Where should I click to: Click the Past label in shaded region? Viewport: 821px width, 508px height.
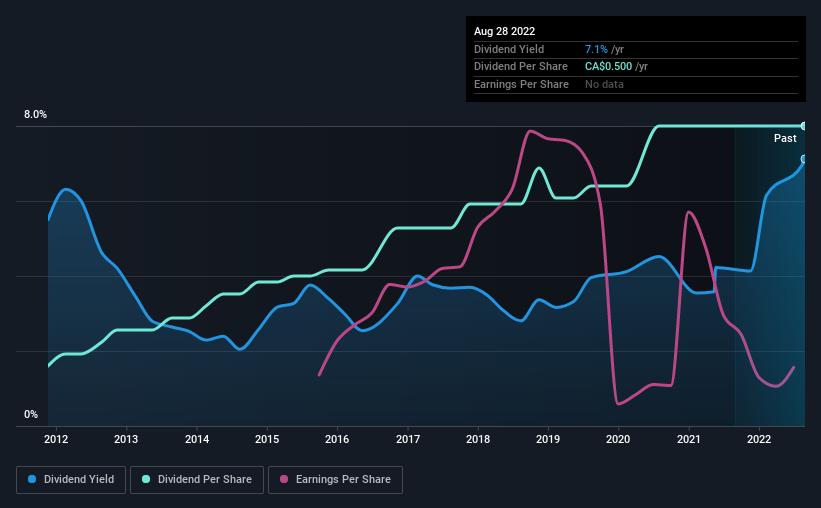(785, 138)
